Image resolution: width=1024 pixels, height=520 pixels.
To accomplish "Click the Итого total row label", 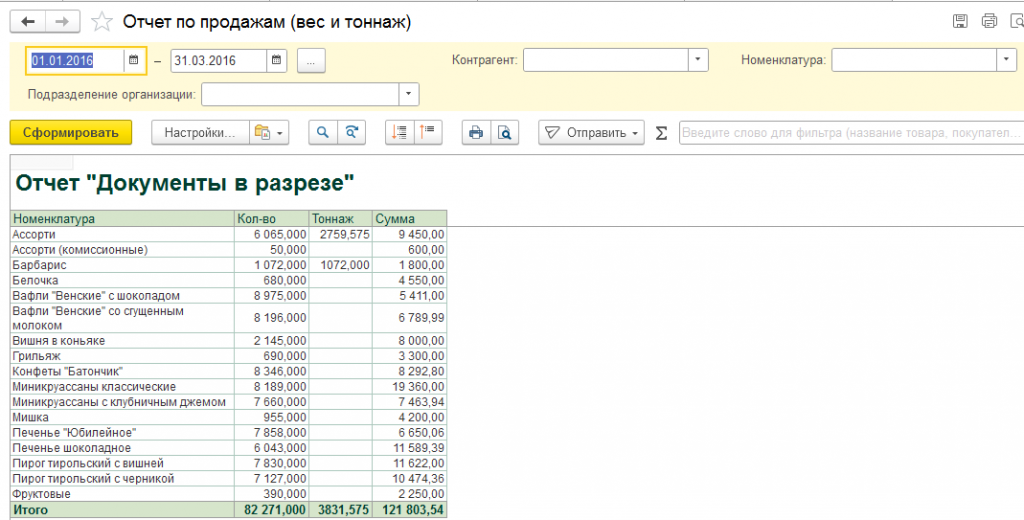I will point(31,510).
